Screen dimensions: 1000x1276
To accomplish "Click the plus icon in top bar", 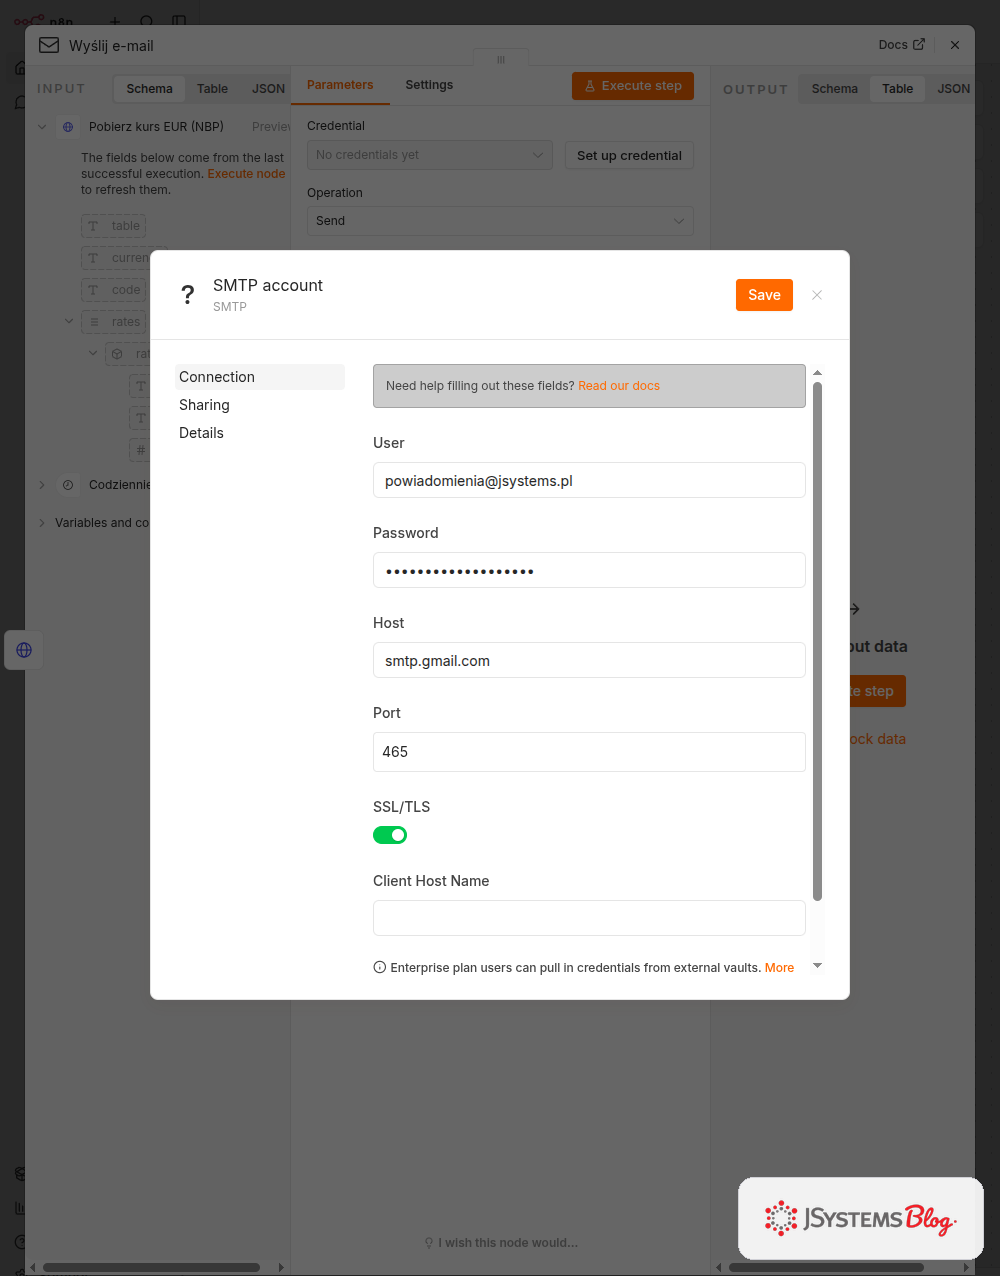I will 115,22.
